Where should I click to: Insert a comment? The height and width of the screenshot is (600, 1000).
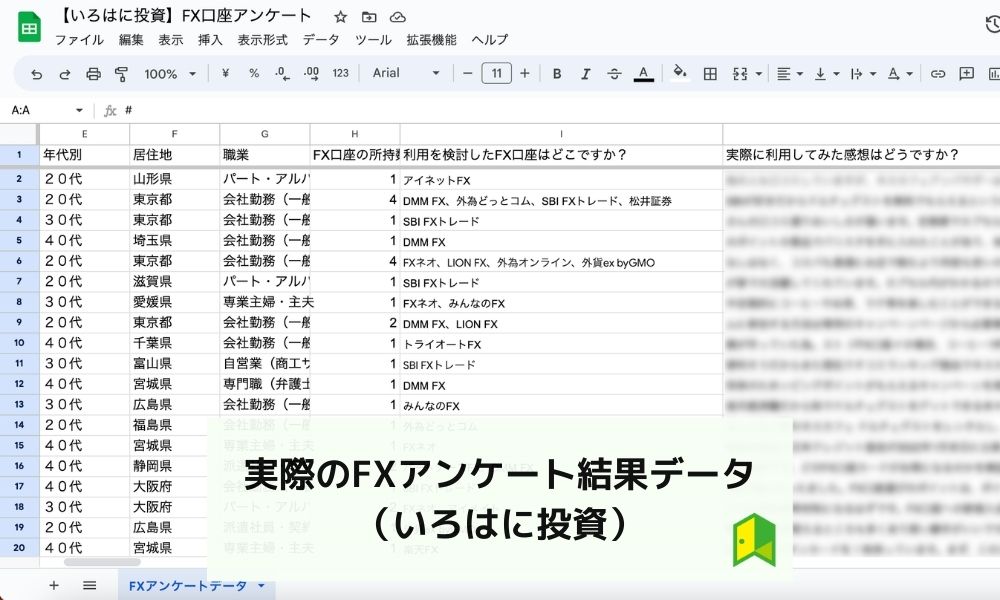click(966, 74)
